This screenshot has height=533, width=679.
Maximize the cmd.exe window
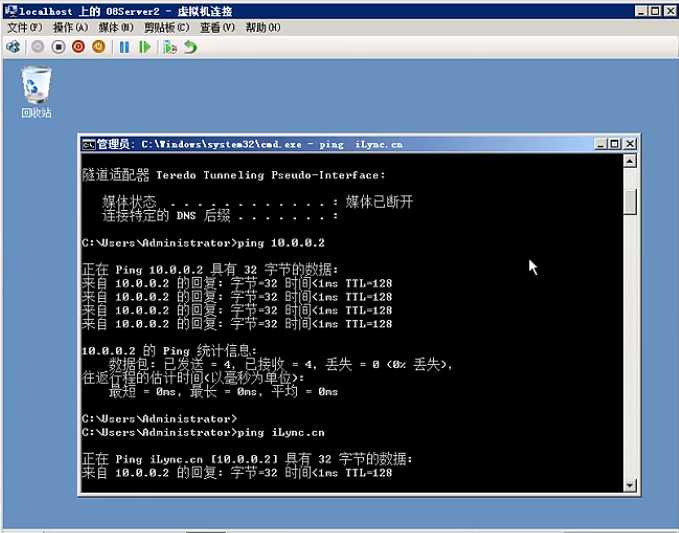tap(614, 144)
